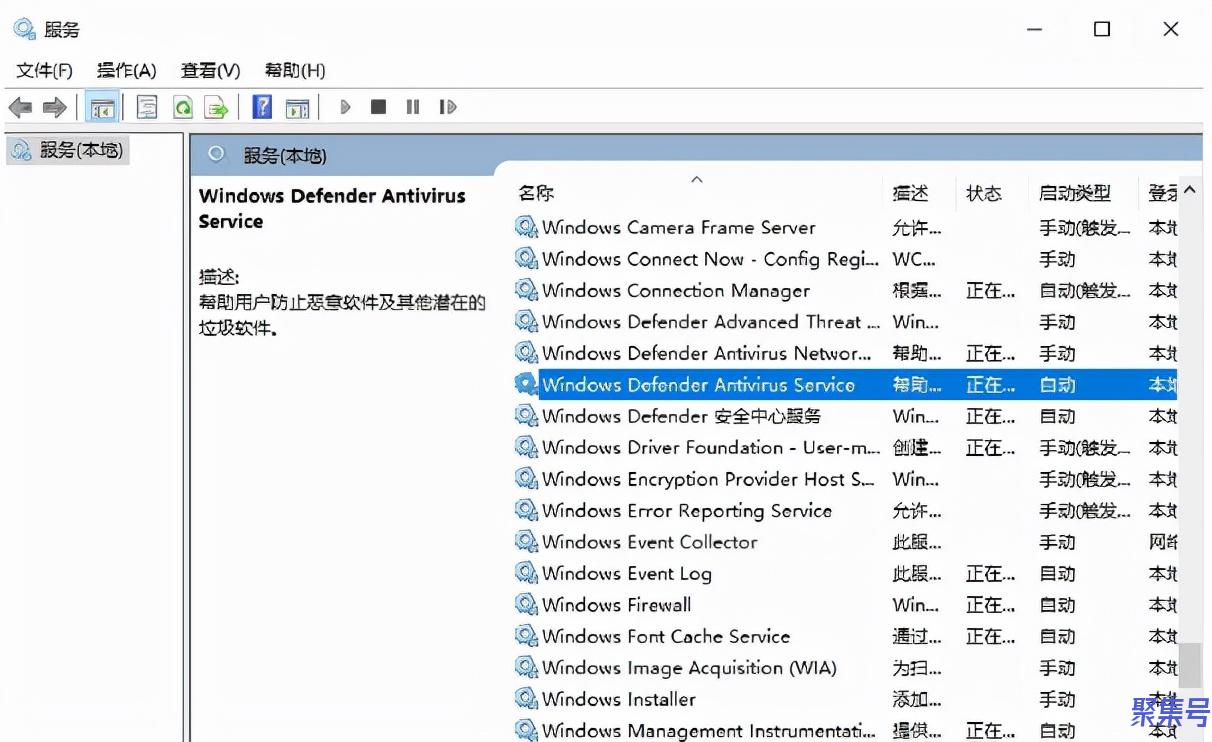1212x742 pixels.
Task: Select Windows Image Acquisition (WIA) row
Action: pos(845,668)
